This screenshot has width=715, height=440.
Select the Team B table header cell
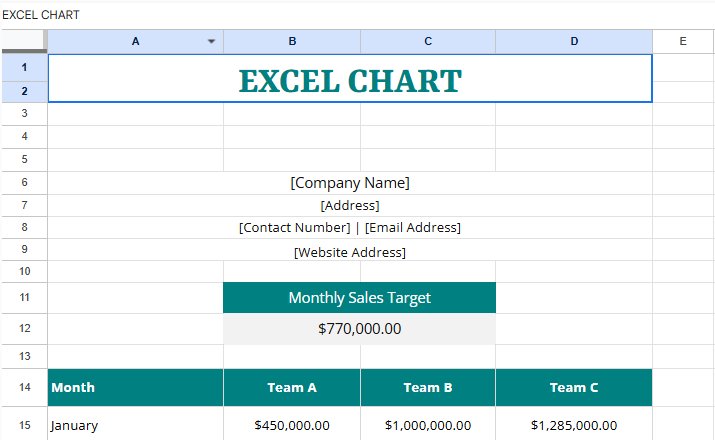click(428, 387)
